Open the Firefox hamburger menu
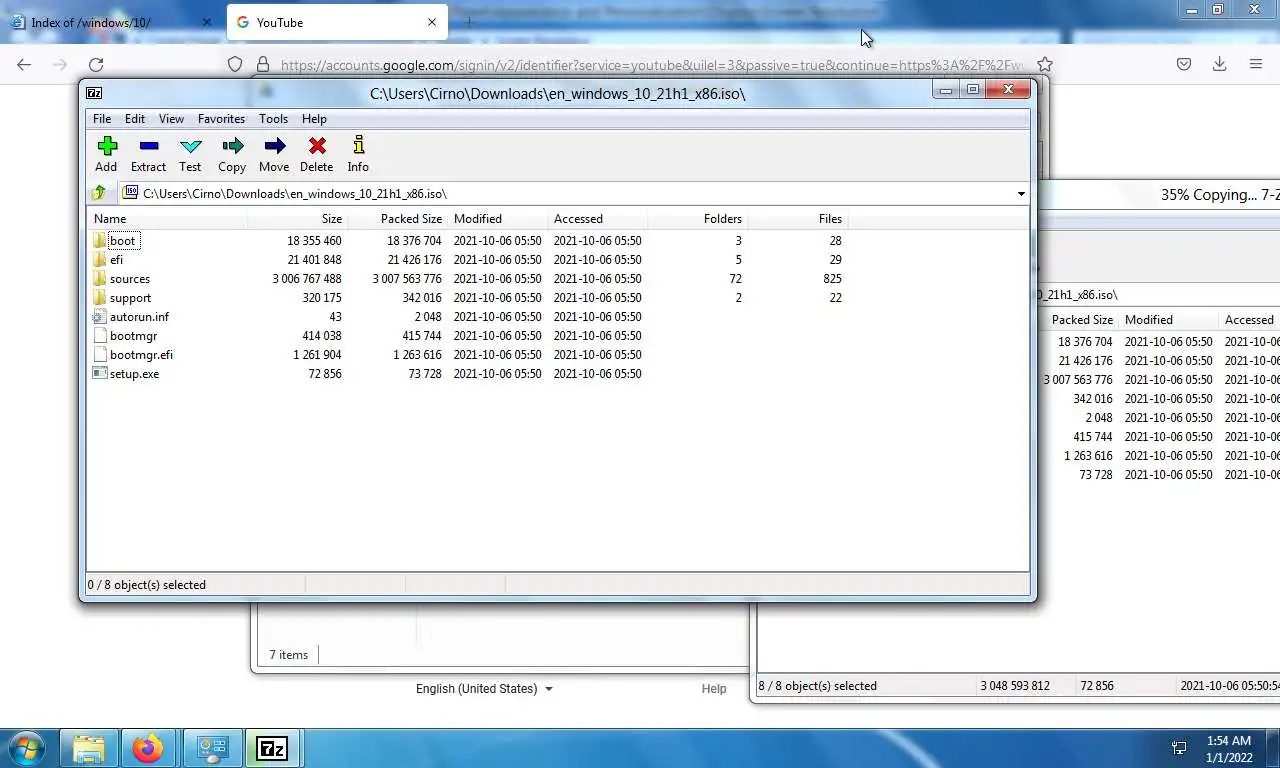Screen dimensions: 1280x768 (1256, 64)
